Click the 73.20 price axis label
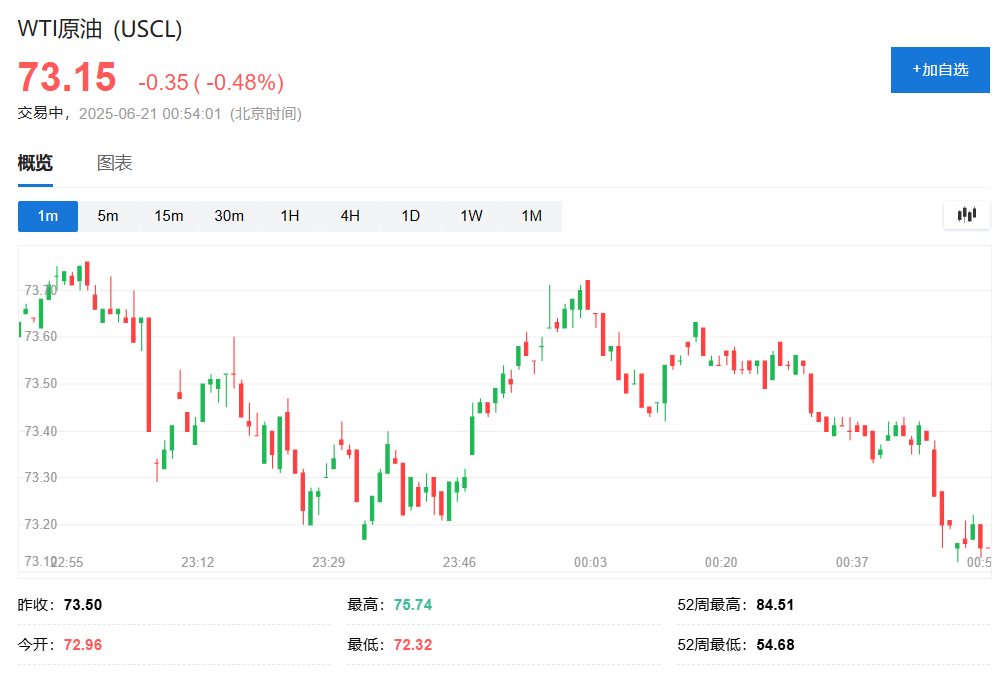 (x=41, y=524)
